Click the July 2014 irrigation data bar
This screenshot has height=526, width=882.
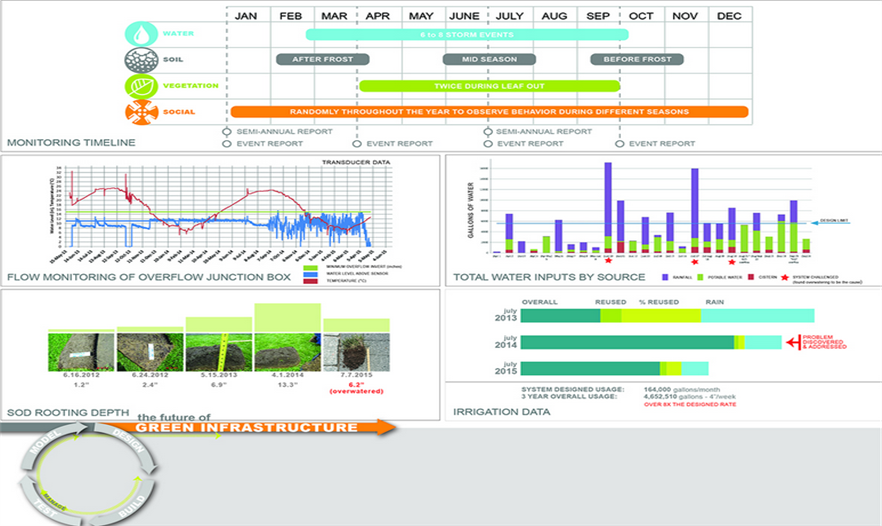pyautogui.click(x=651, y=342)
